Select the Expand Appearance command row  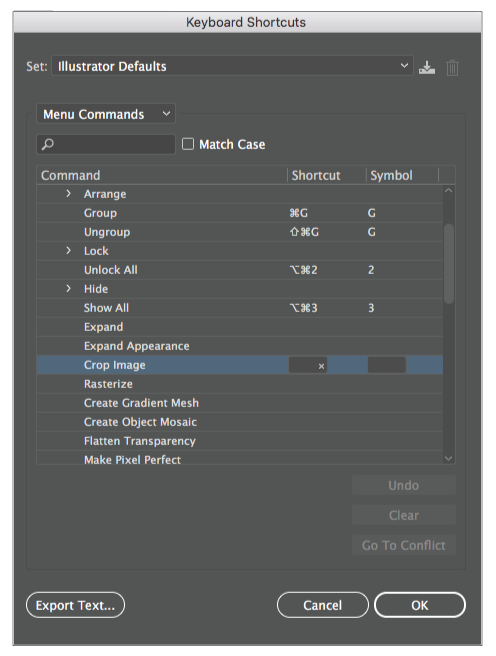(x=240, y=346)
